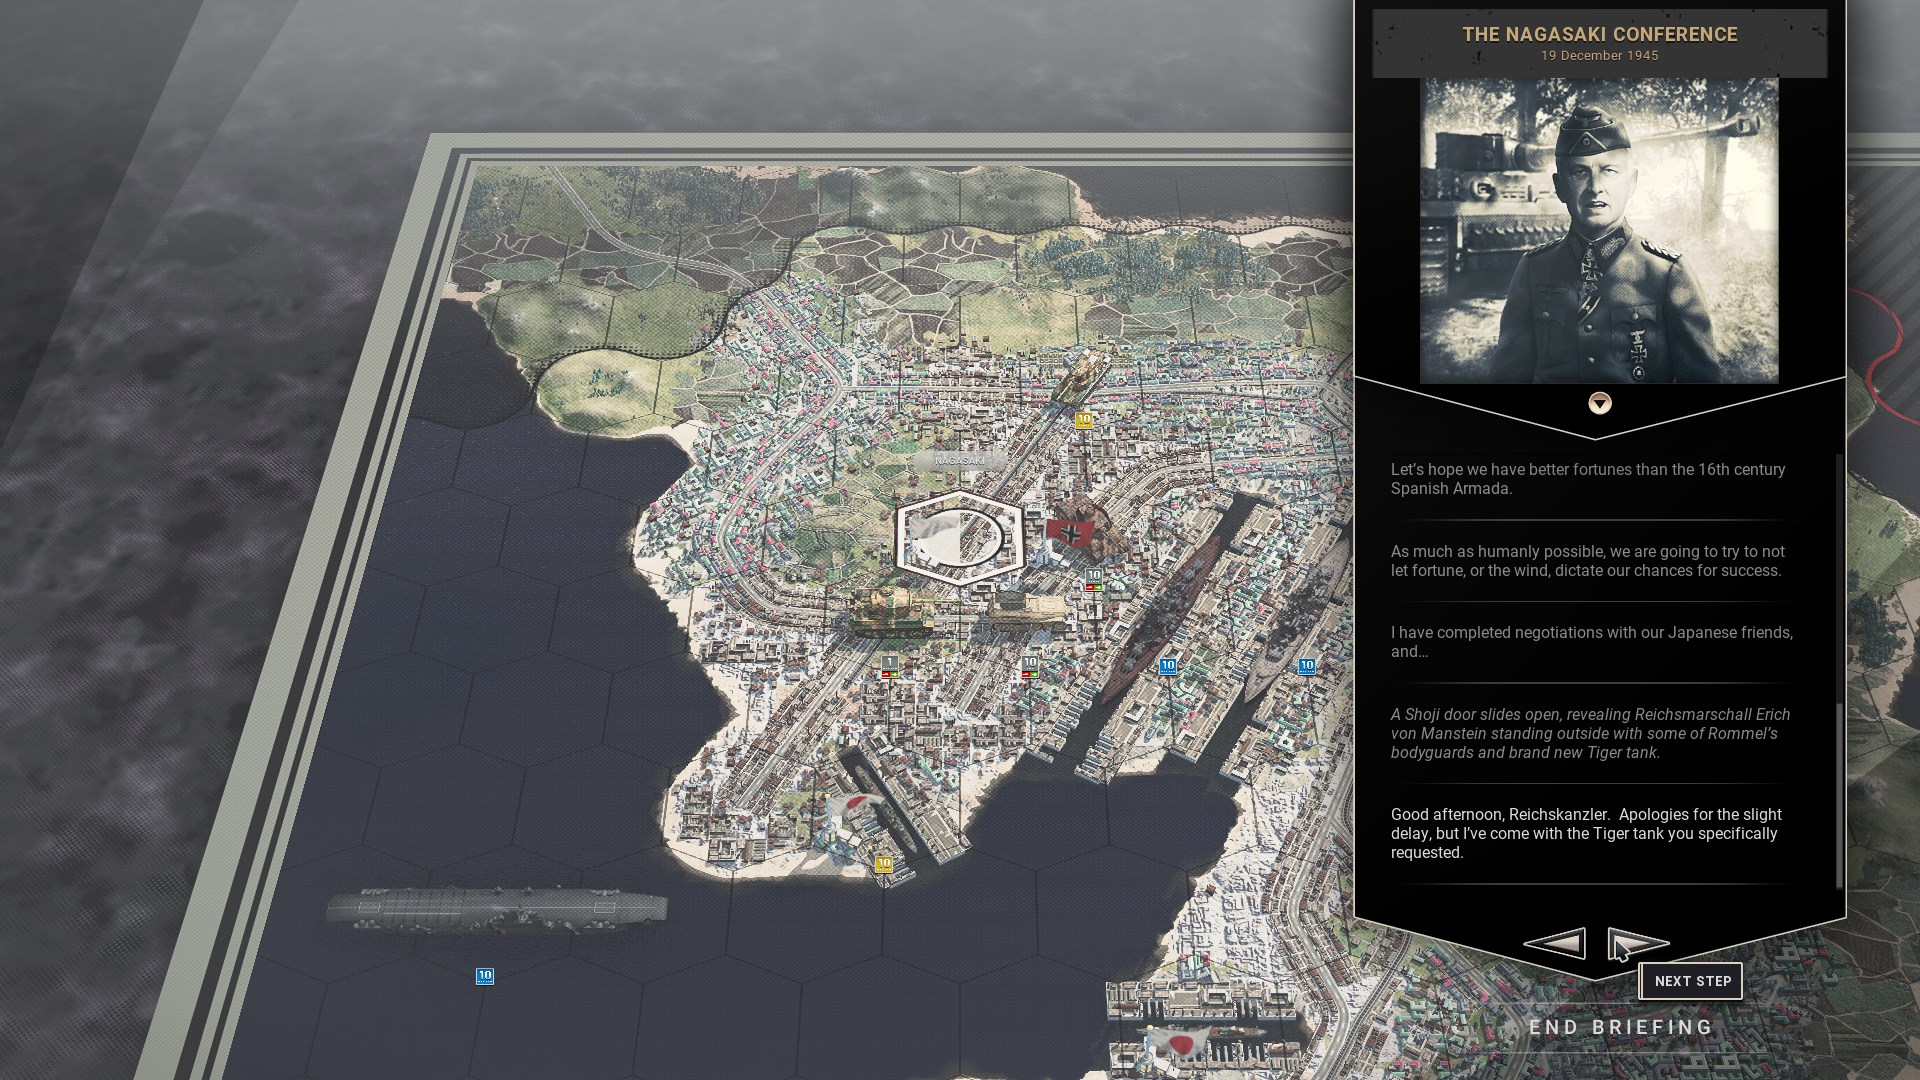This screenshot has width=1920, height=1080.
Task: Click the yellow 10 badge at southern docks
Action: pos(883,864)
